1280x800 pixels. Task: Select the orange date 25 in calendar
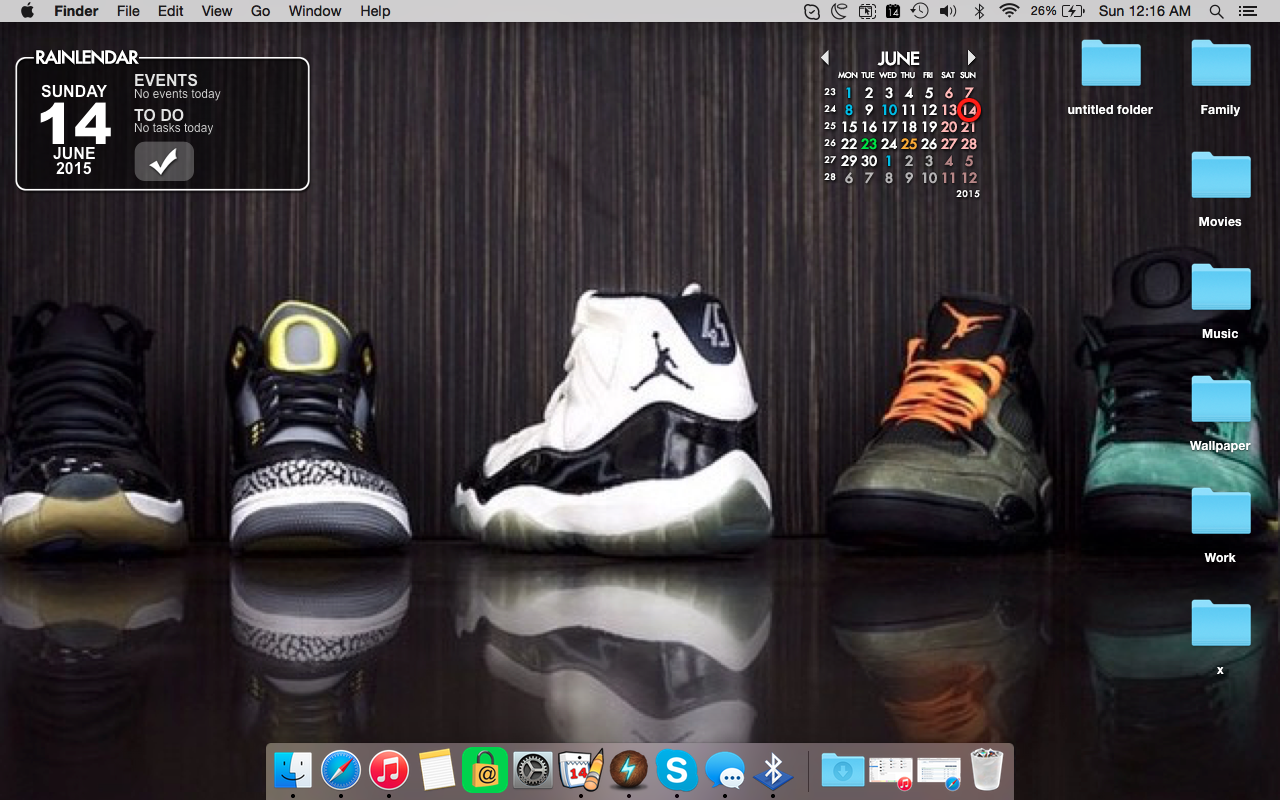coord(909,144)
